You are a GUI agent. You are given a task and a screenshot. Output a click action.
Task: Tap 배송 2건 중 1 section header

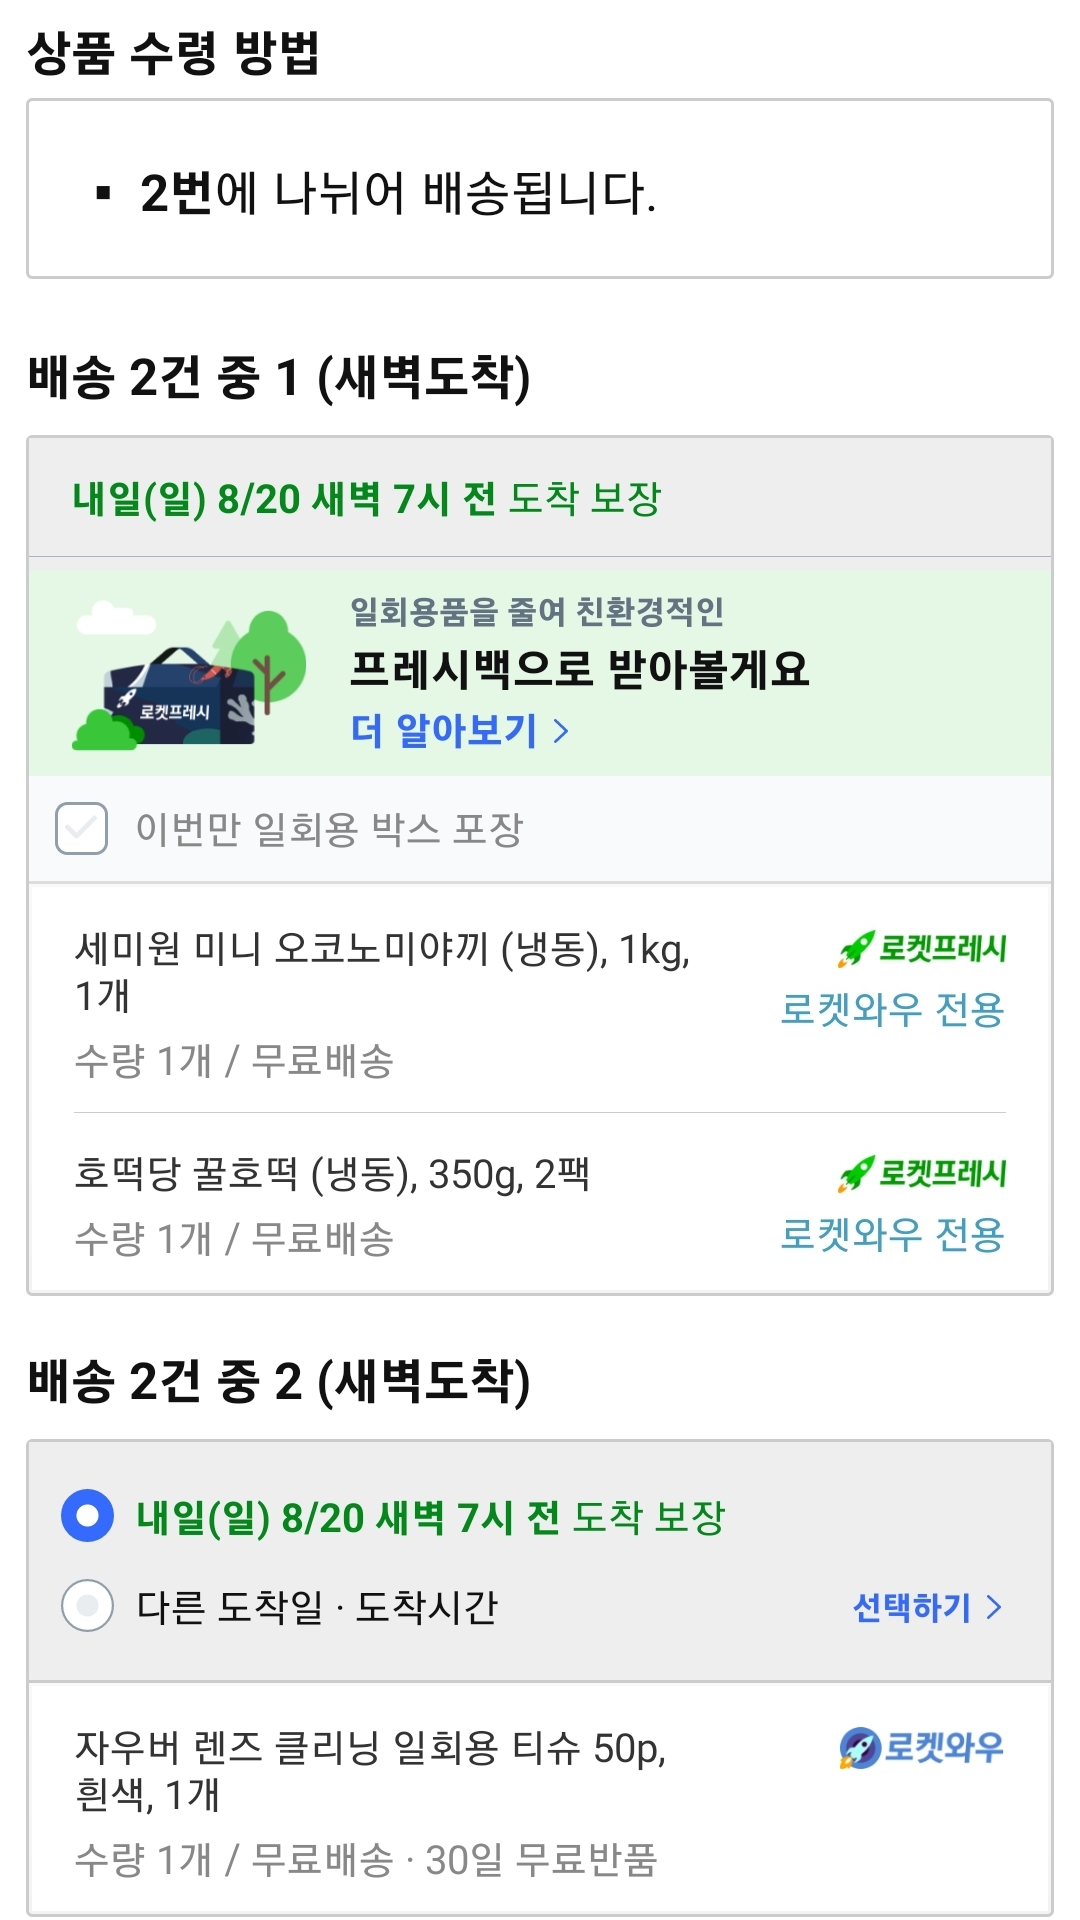pyautogui.click(x=279, y=377)
